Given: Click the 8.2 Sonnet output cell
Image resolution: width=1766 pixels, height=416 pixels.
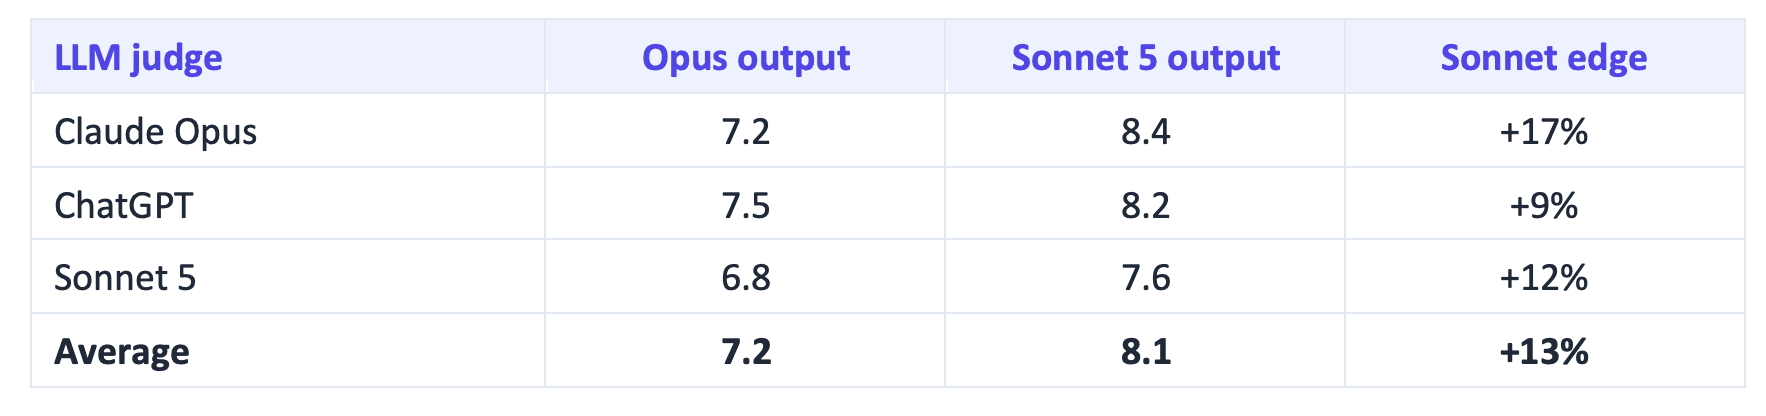Looking at the screenshot, I should tap(1146, 205).
